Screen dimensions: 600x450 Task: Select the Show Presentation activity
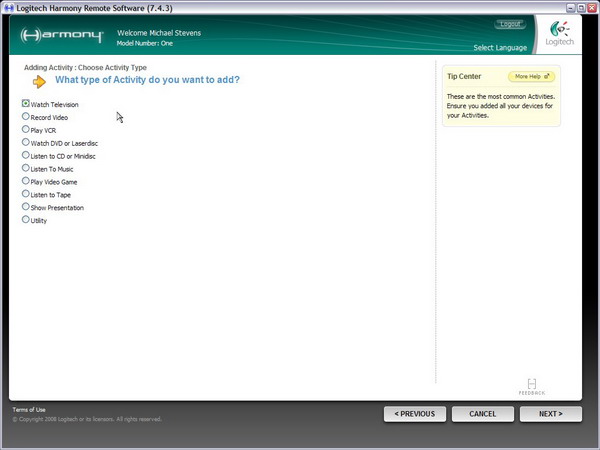(26, 207)
